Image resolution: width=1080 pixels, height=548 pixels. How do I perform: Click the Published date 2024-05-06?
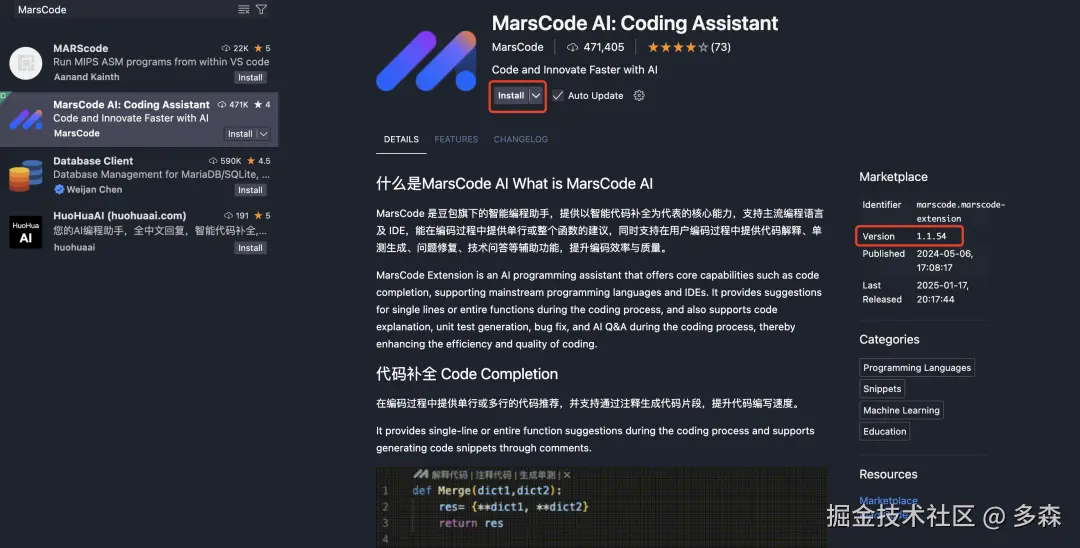pos(944,260)
